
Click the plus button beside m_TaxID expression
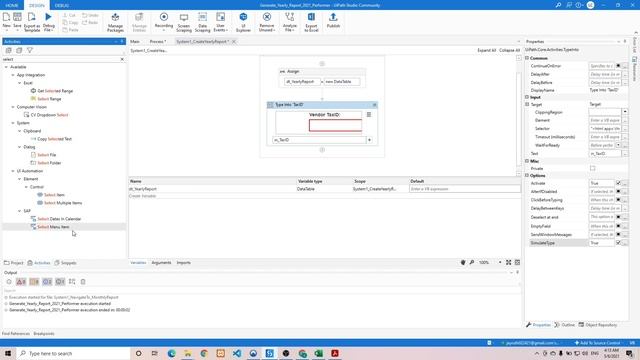pyautogui.click(x=370, y=140)
